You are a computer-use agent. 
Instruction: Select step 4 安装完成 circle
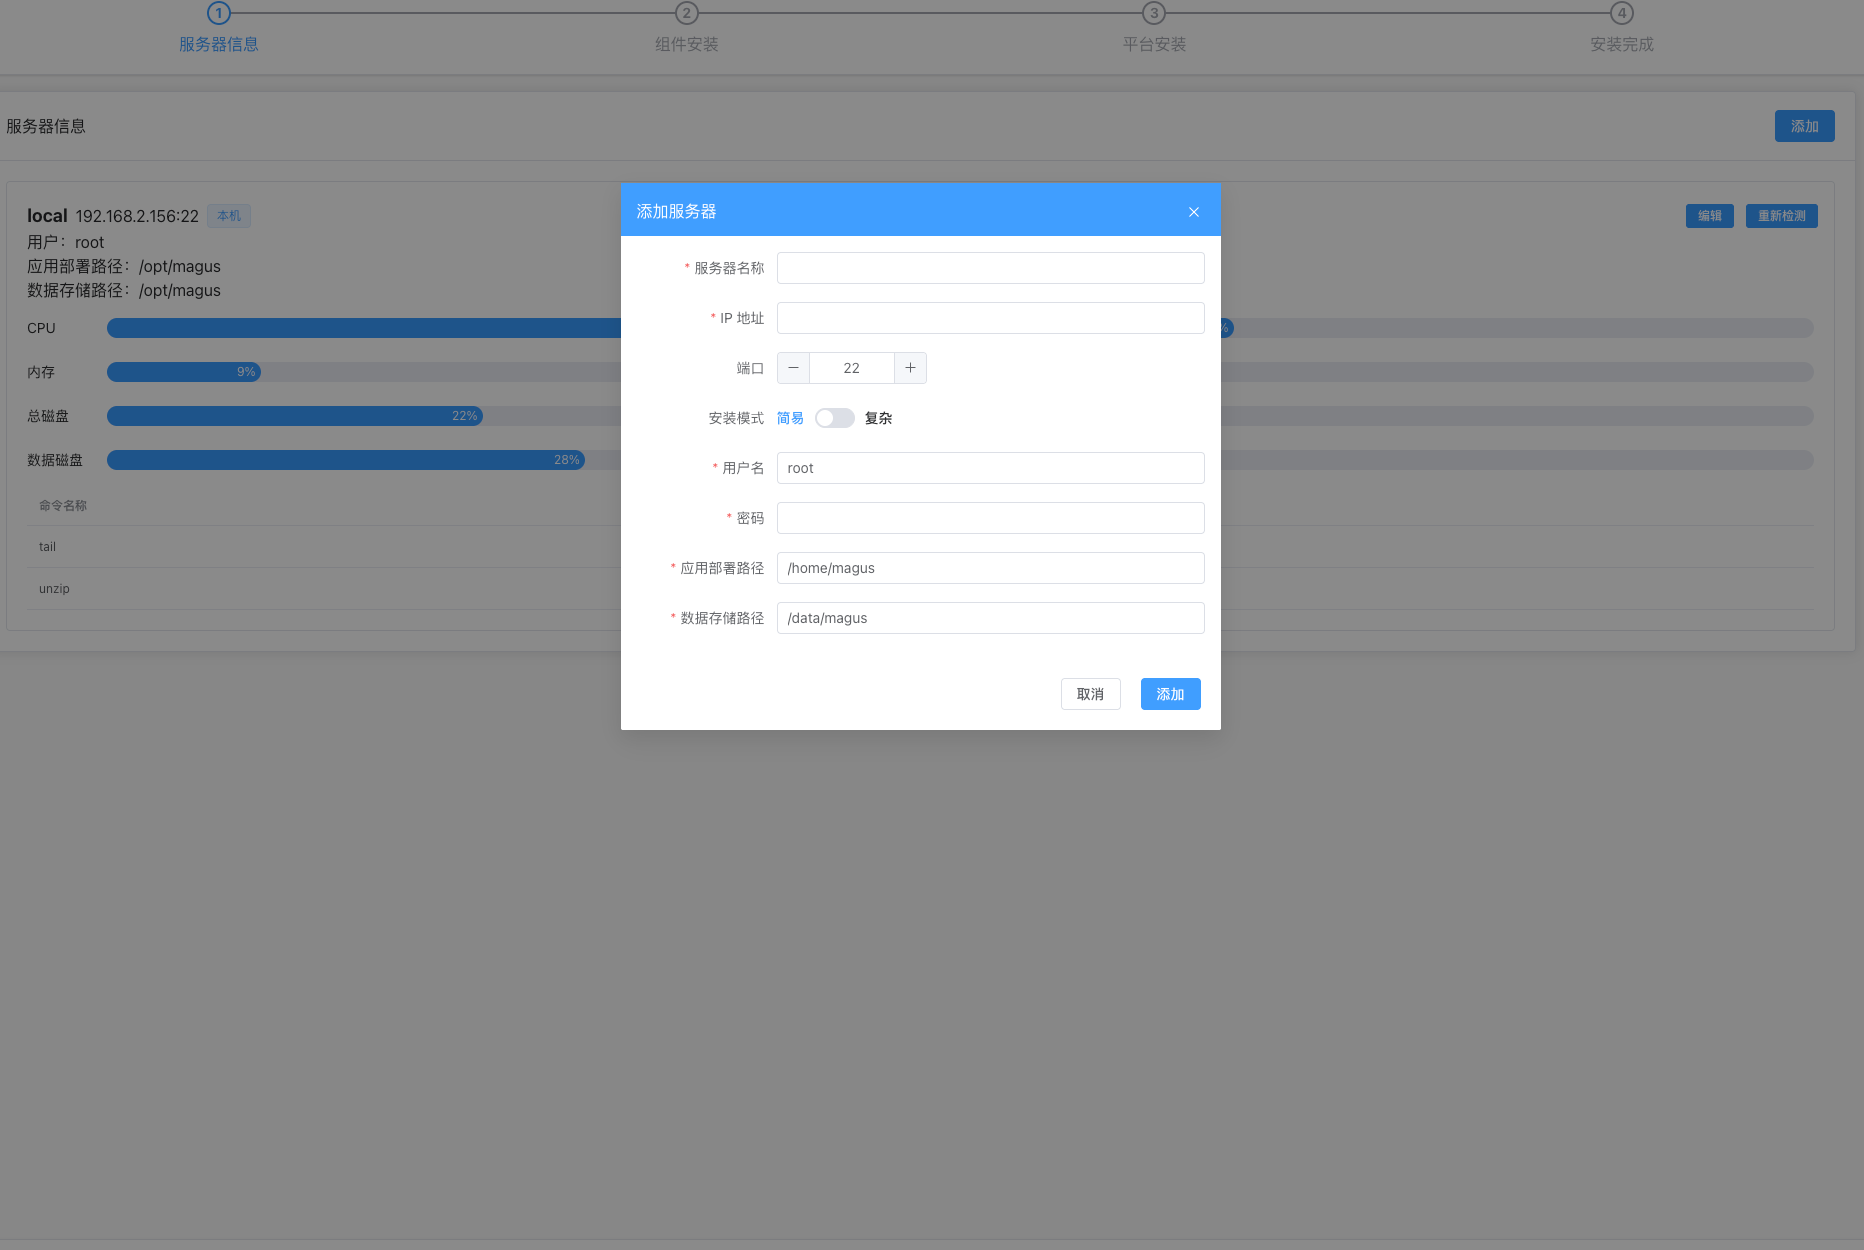tap(1621, 13)
